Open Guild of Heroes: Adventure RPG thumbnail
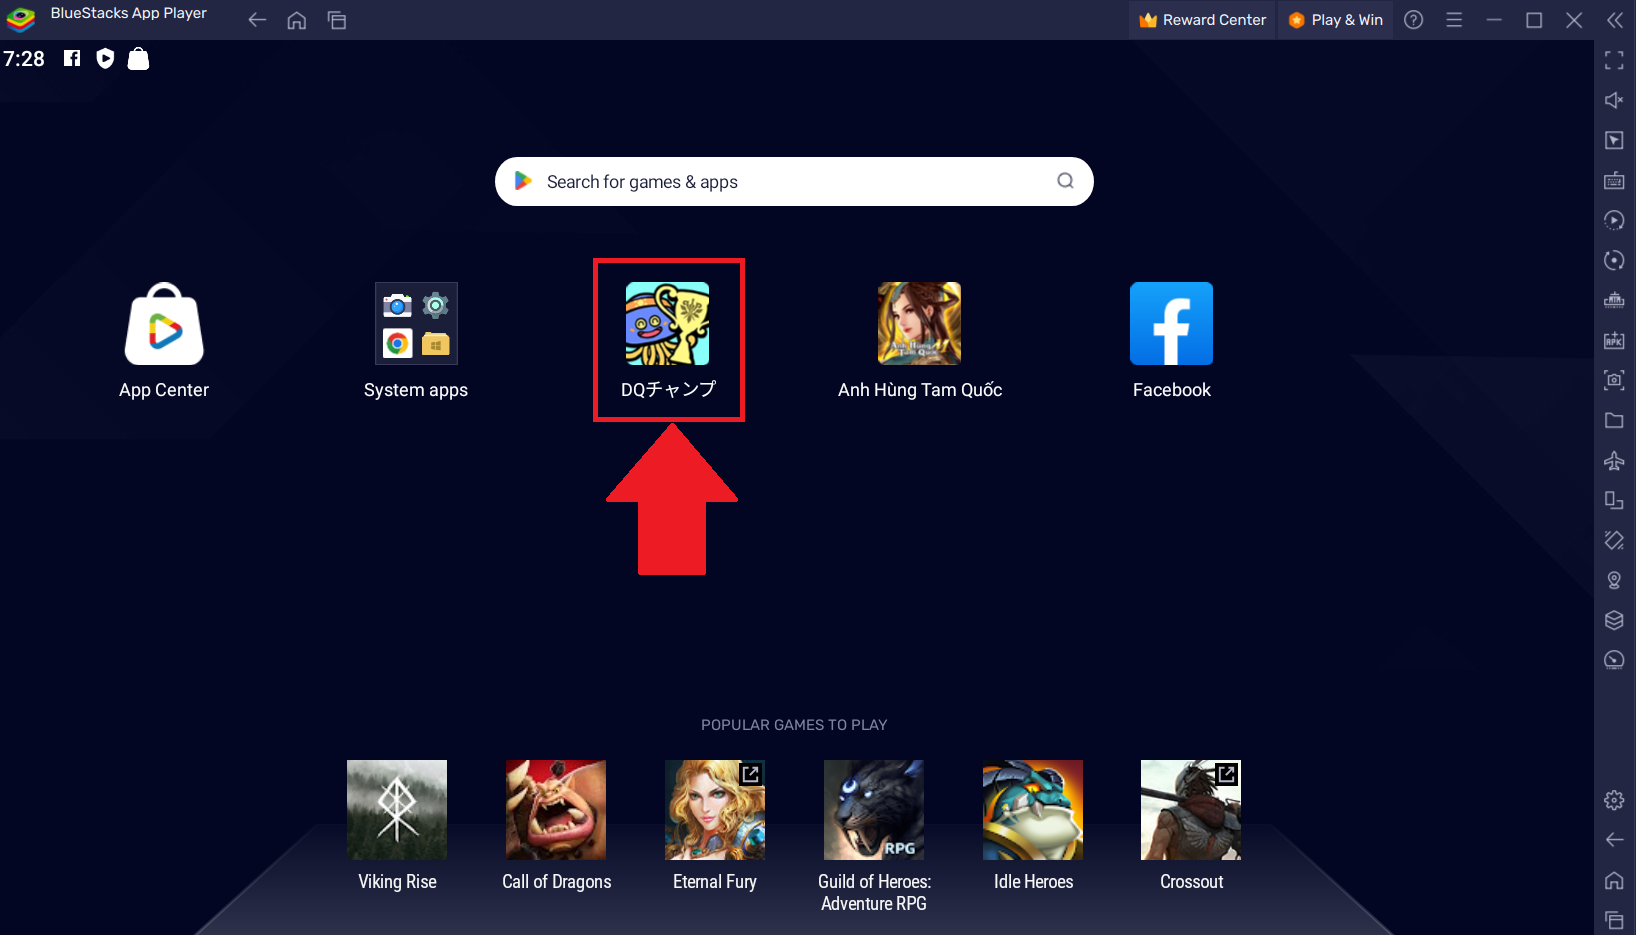The width and height of the screenshot is (1636, 935). tap(874, 810)
